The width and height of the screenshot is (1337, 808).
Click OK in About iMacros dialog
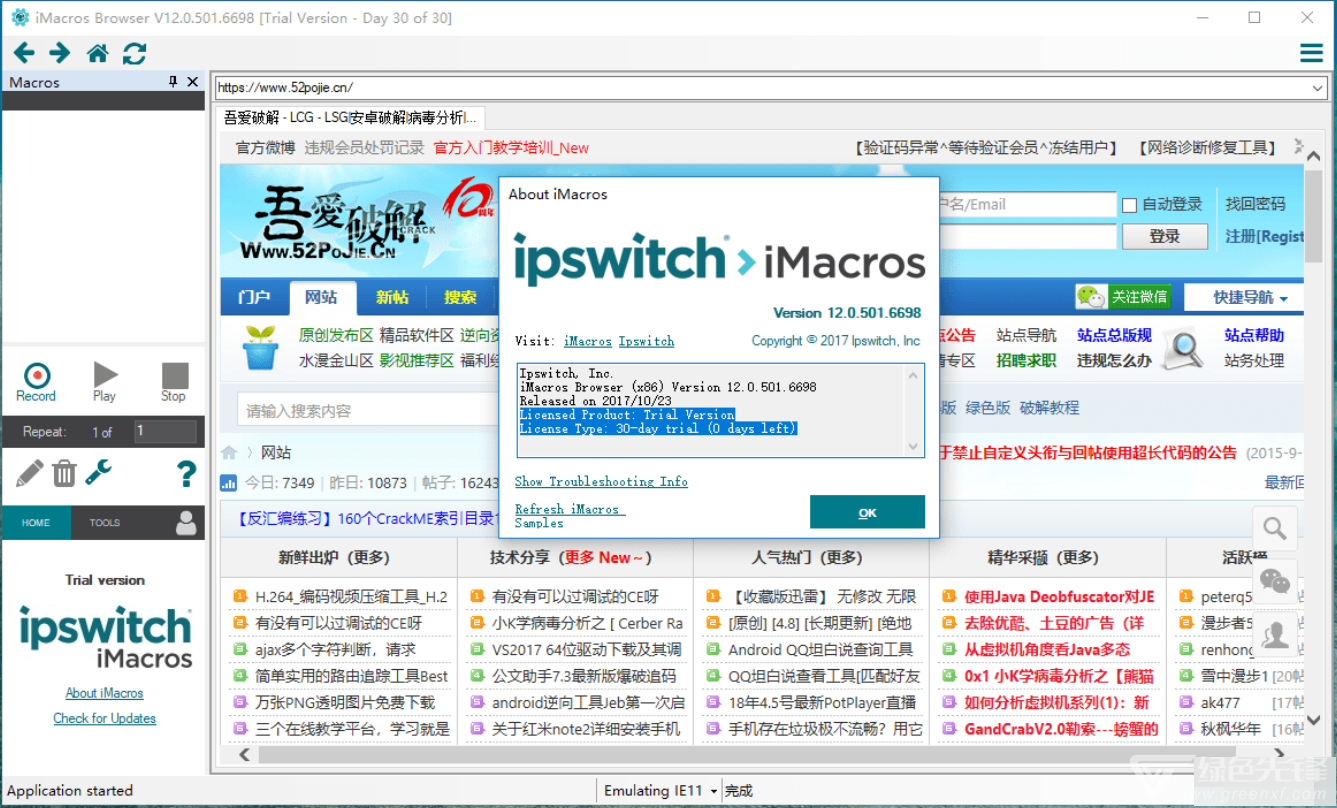(x=867, y=512)
